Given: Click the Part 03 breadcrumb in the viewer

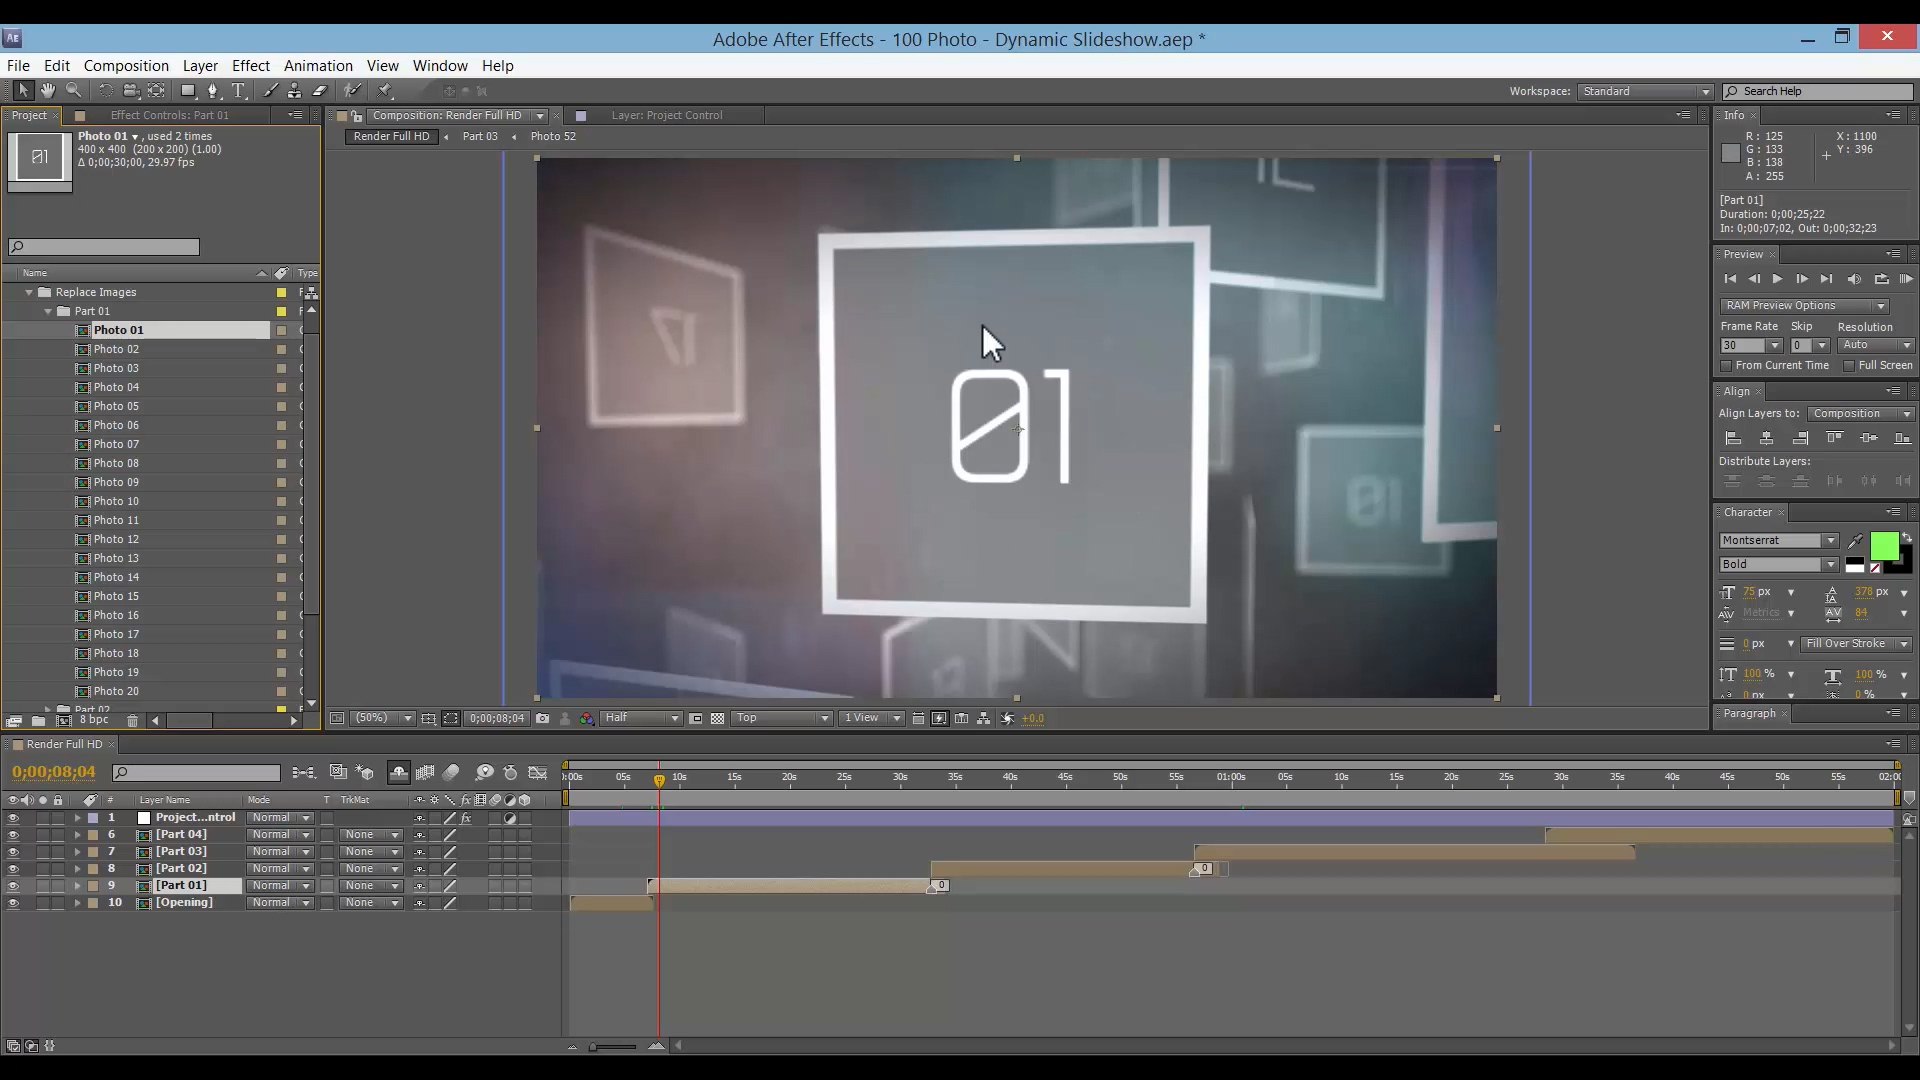Looking at the screenshot, I should [x=480, y=136].
